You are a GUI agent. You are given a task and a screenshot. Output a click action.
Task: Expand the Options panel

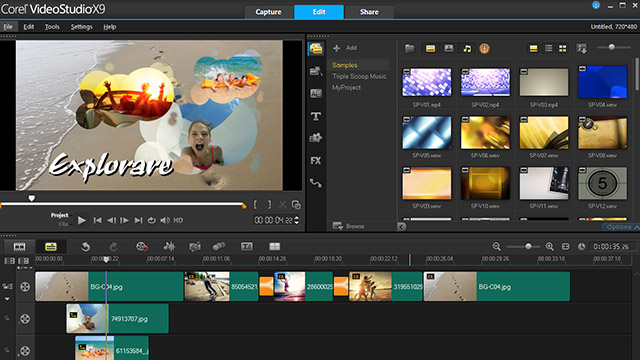click(622, 227)
